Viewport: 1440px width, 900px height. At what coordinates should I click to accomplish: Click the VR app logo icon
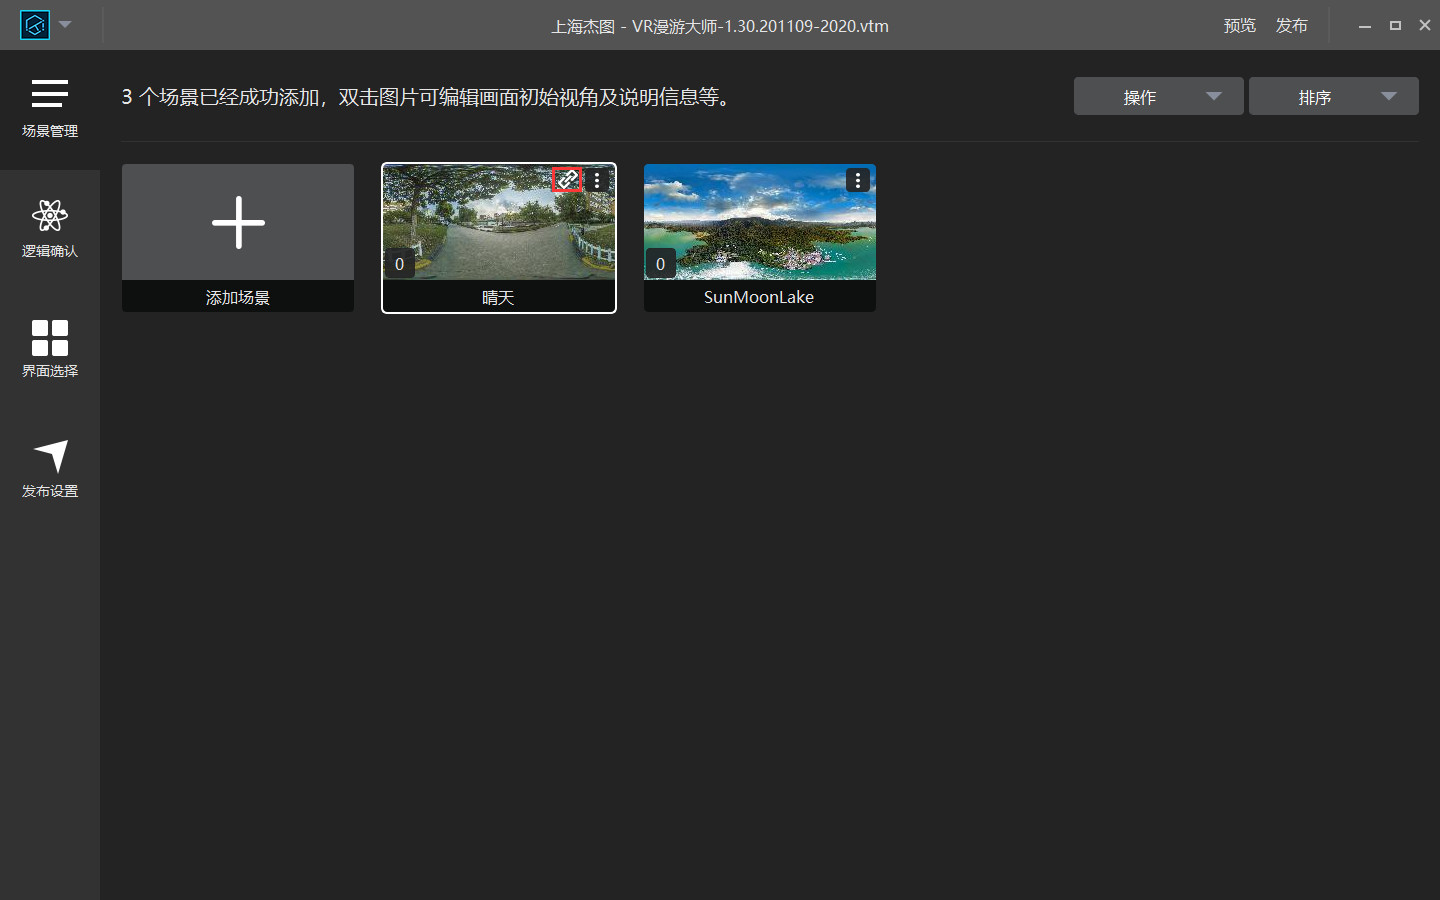coord(35,25)
